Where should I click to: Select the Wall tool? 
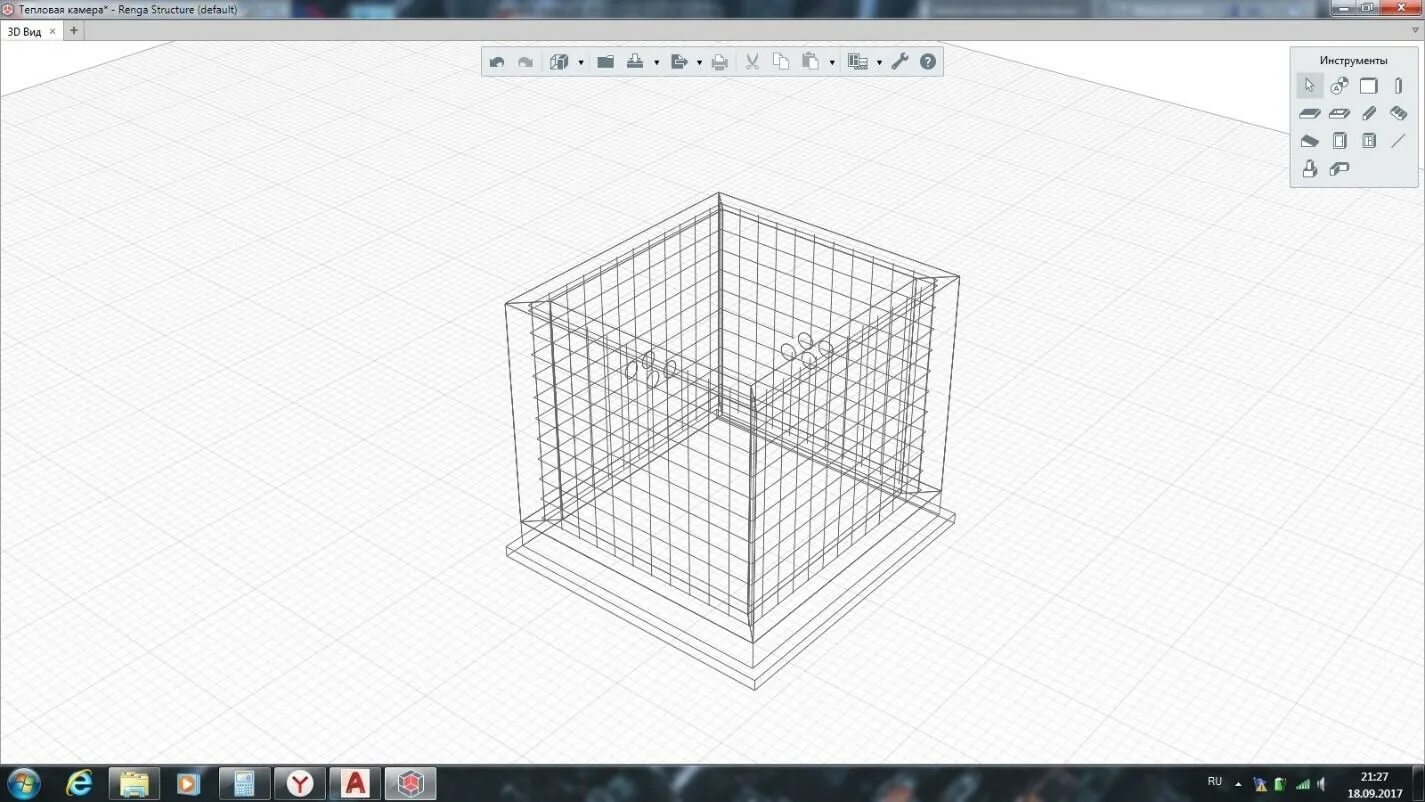click(x=1369, y=86)
